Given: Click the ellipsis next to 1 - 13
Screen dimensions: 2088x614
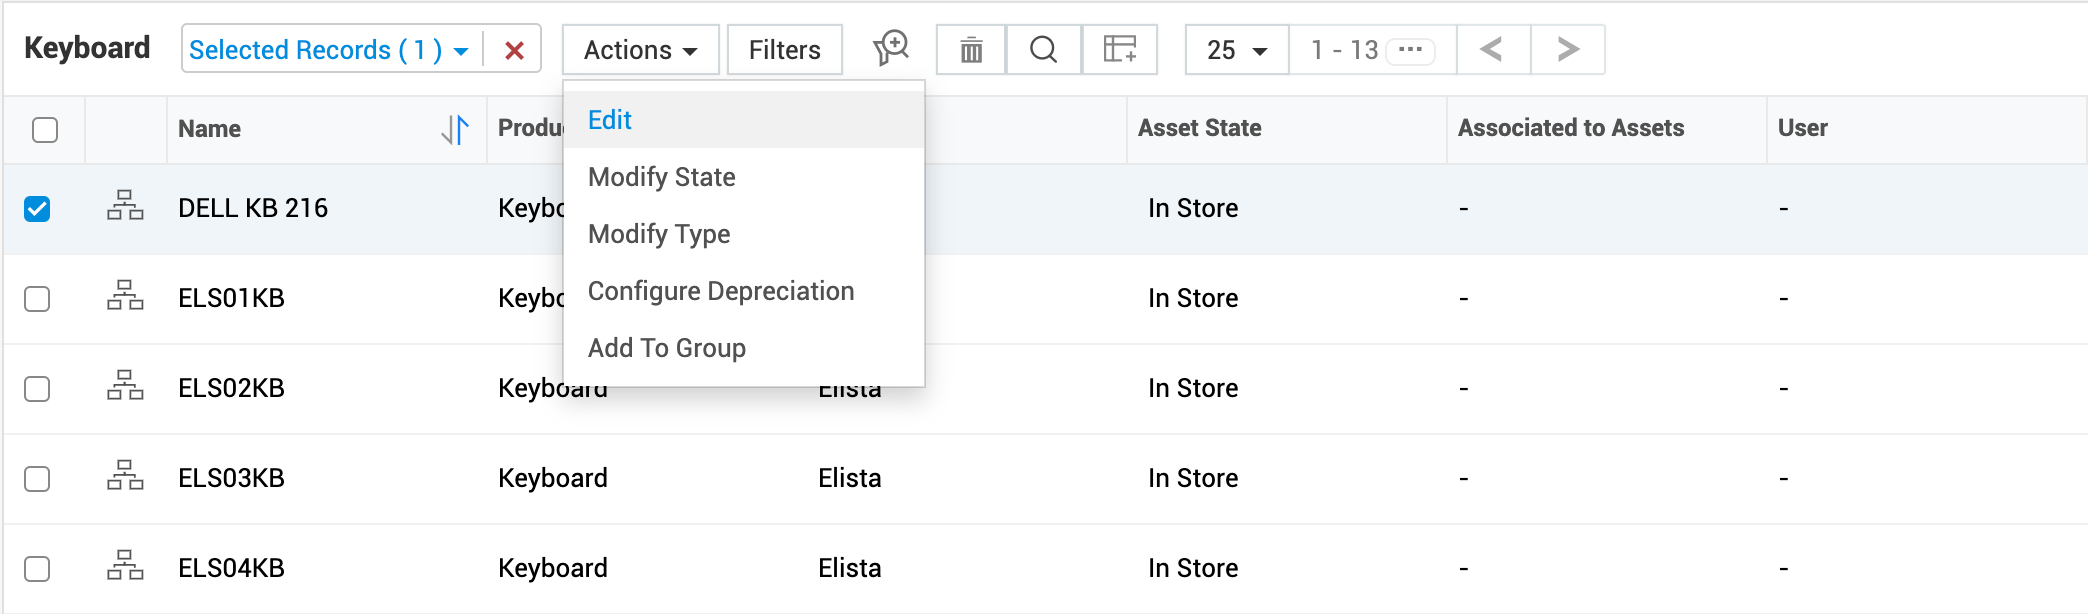Looking at the screenshot, I should 1410,50.
